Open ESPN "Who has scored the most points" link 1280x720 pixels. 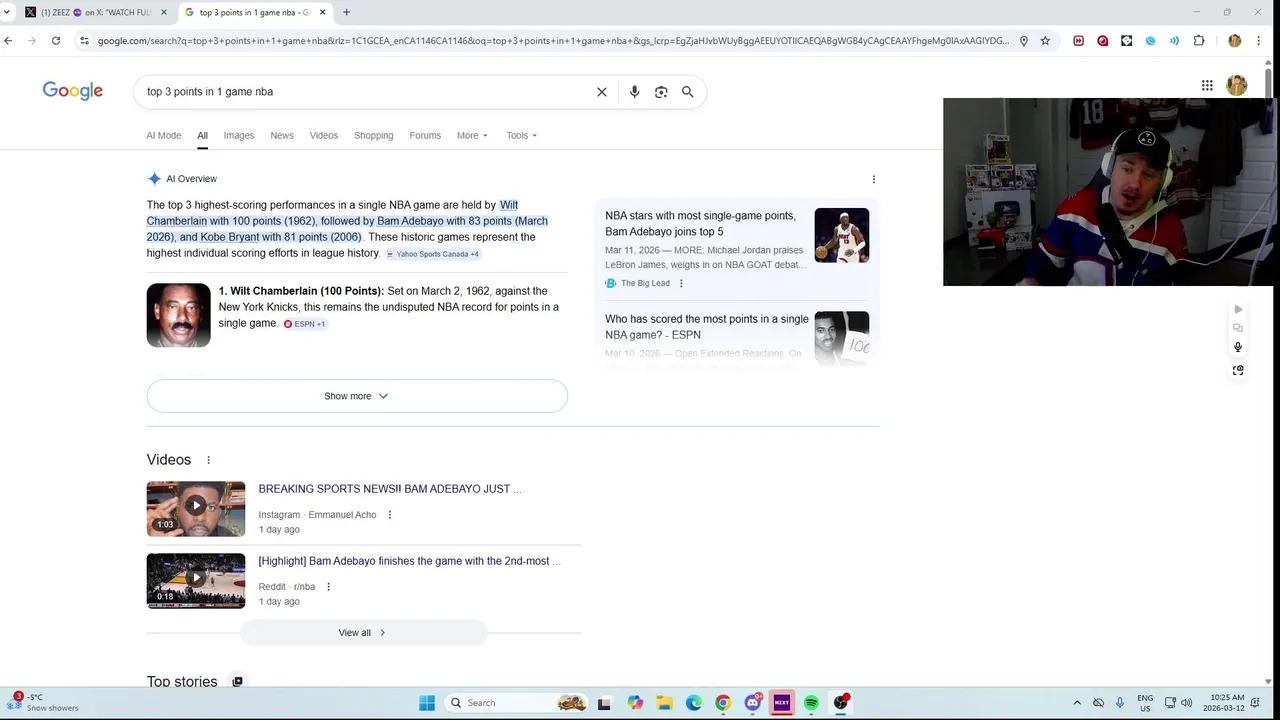pos(707,327)
